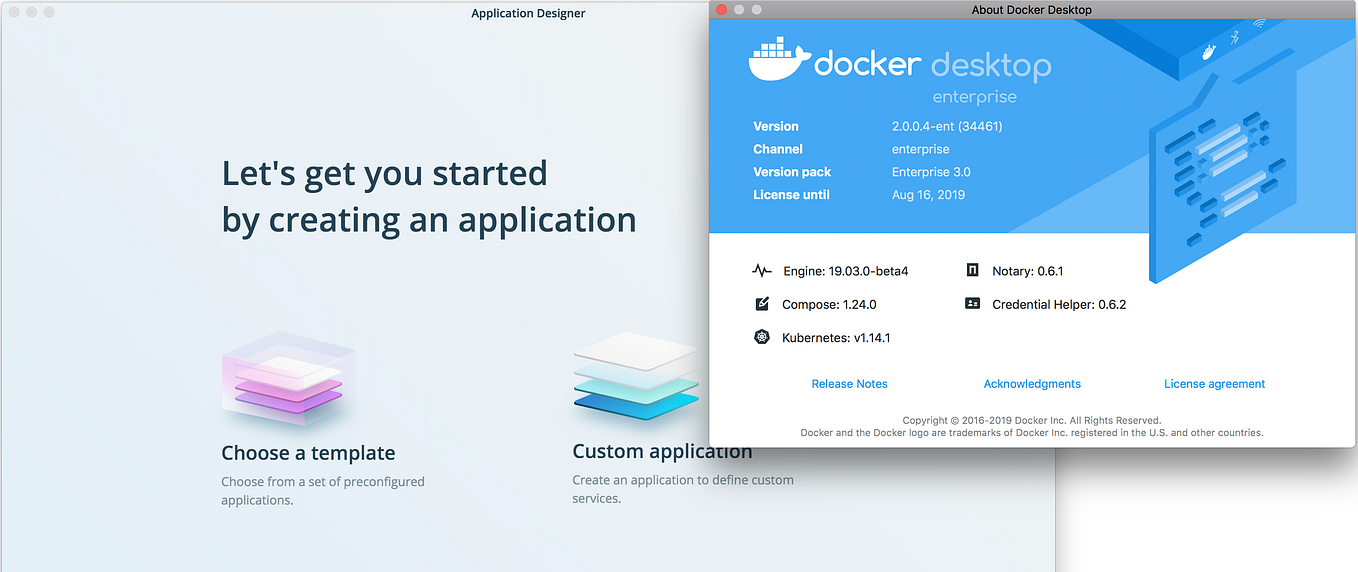
Task: Open the License agreement link
Action: [x=1214, y=384]
